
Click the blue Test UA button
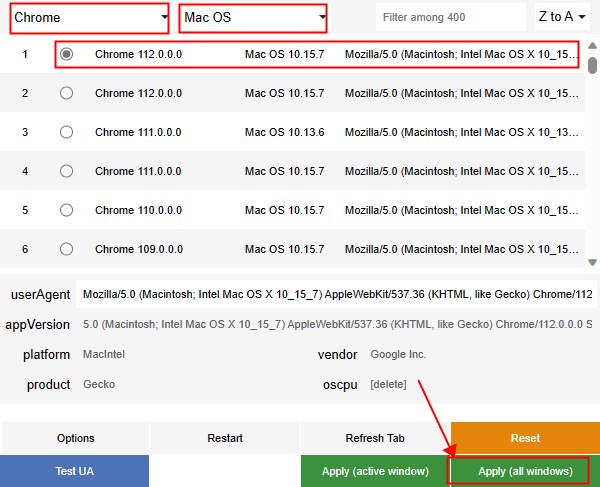point(75,471)
